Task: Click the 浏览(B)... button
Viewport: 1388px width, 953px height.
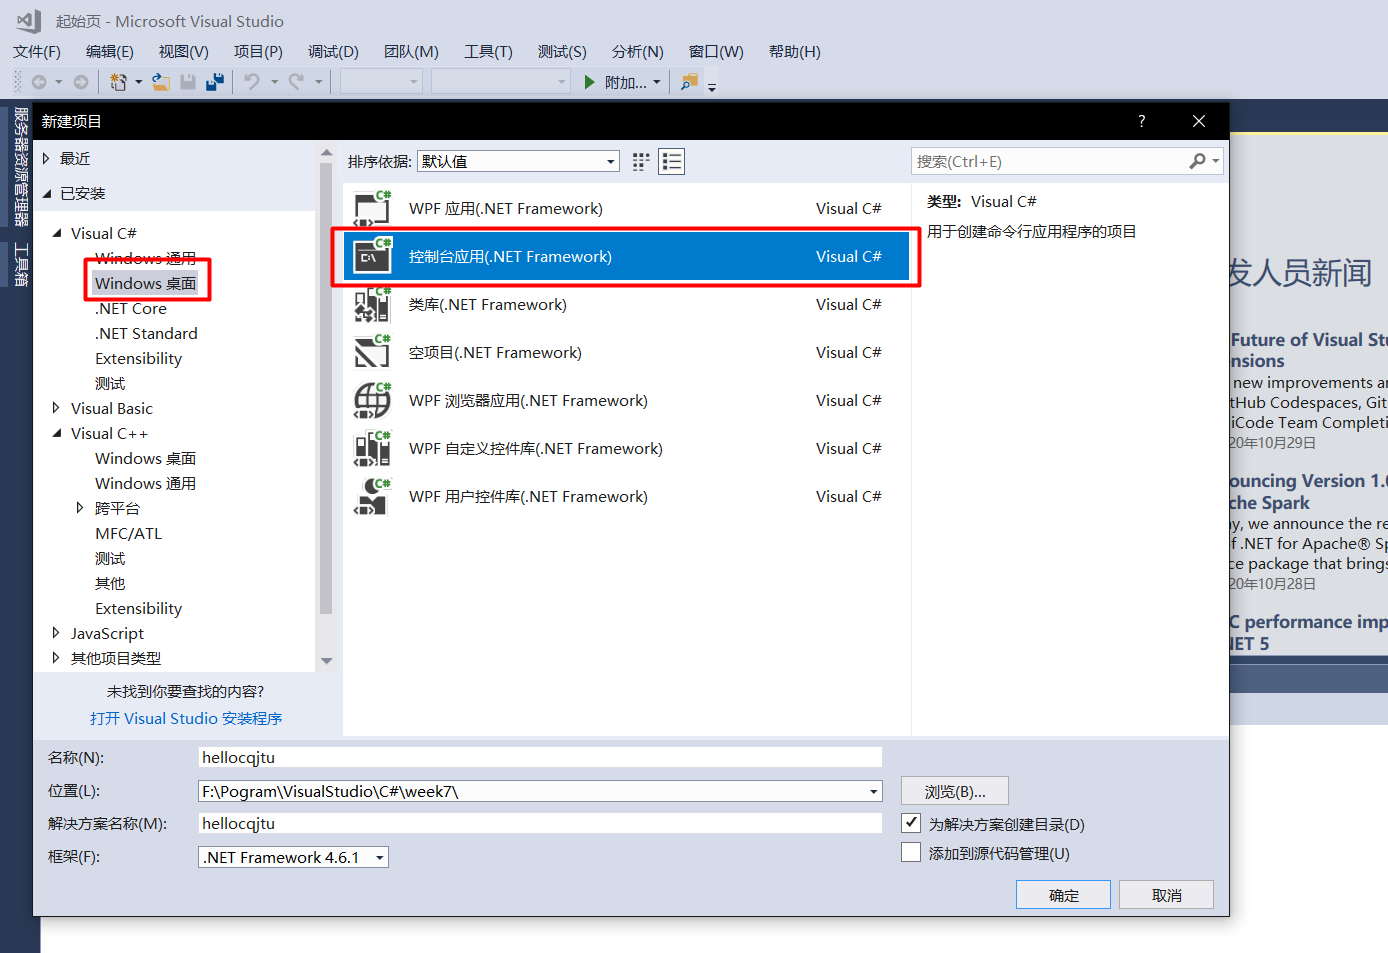Action: pos(955,791)
